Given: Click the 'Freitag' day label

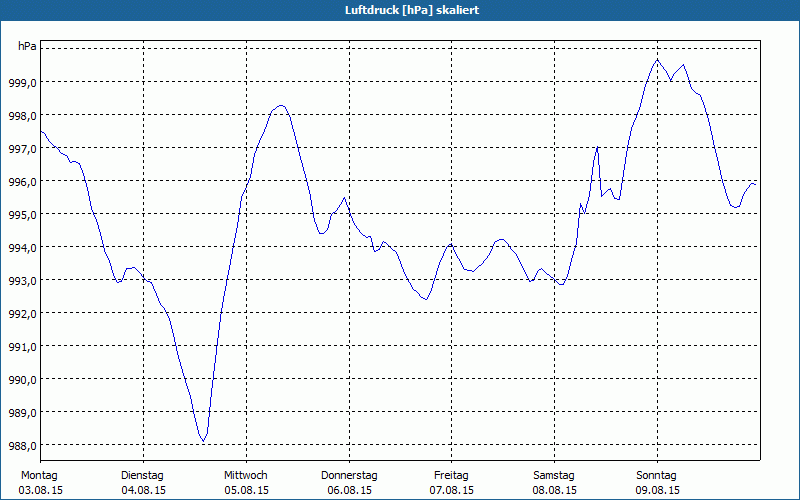Looking at the screenshot, I should pyautogui.click(x=452, y=476).
